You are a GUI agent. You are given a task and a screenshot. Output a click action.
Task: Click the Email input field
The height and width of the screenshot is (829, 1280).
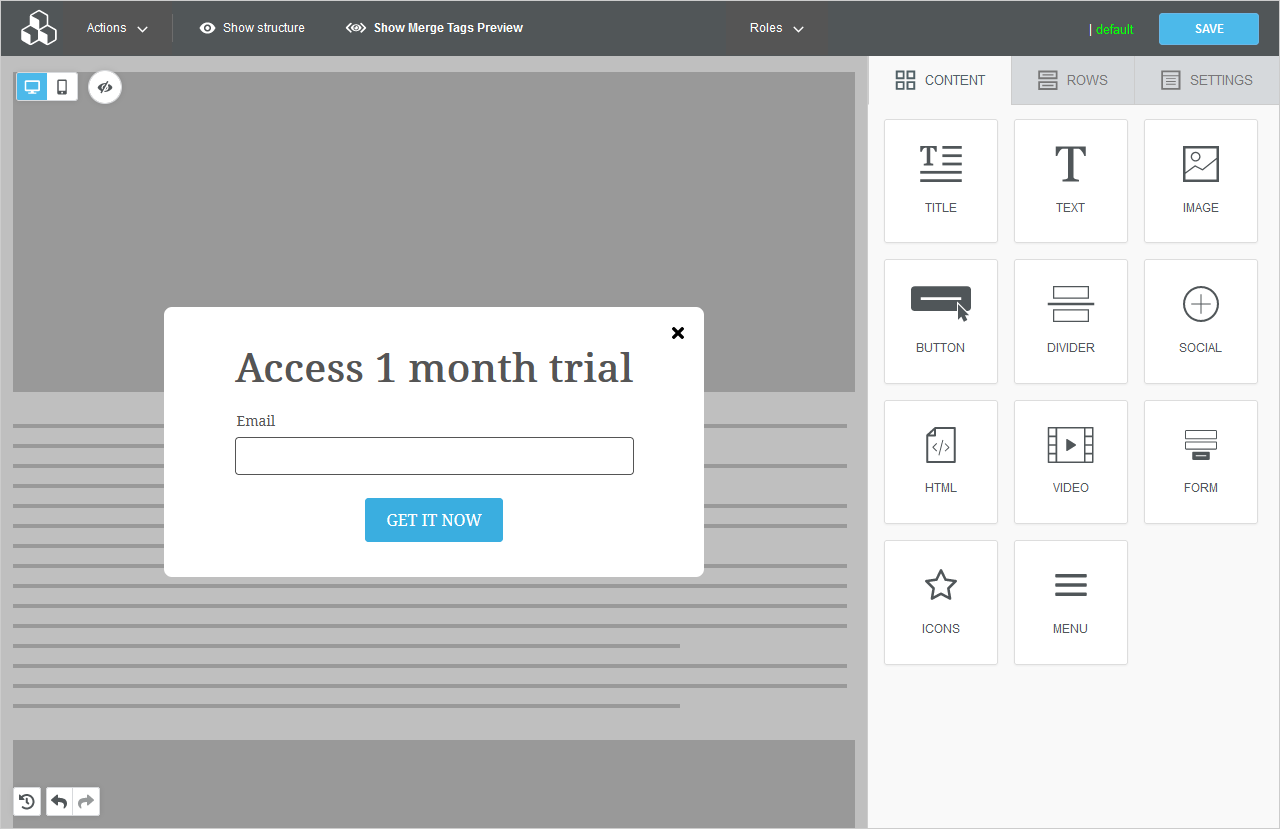click(434, 456)
